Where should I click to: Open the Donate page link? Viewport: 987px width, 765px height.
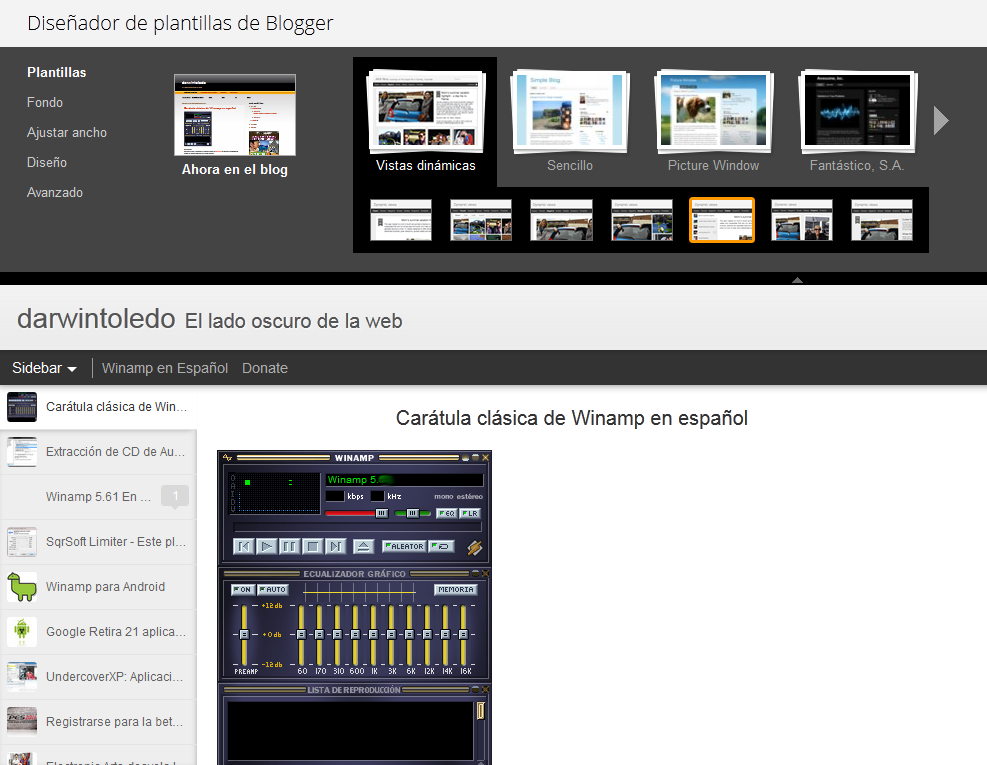pyautogui.click(x=265, y=368)
